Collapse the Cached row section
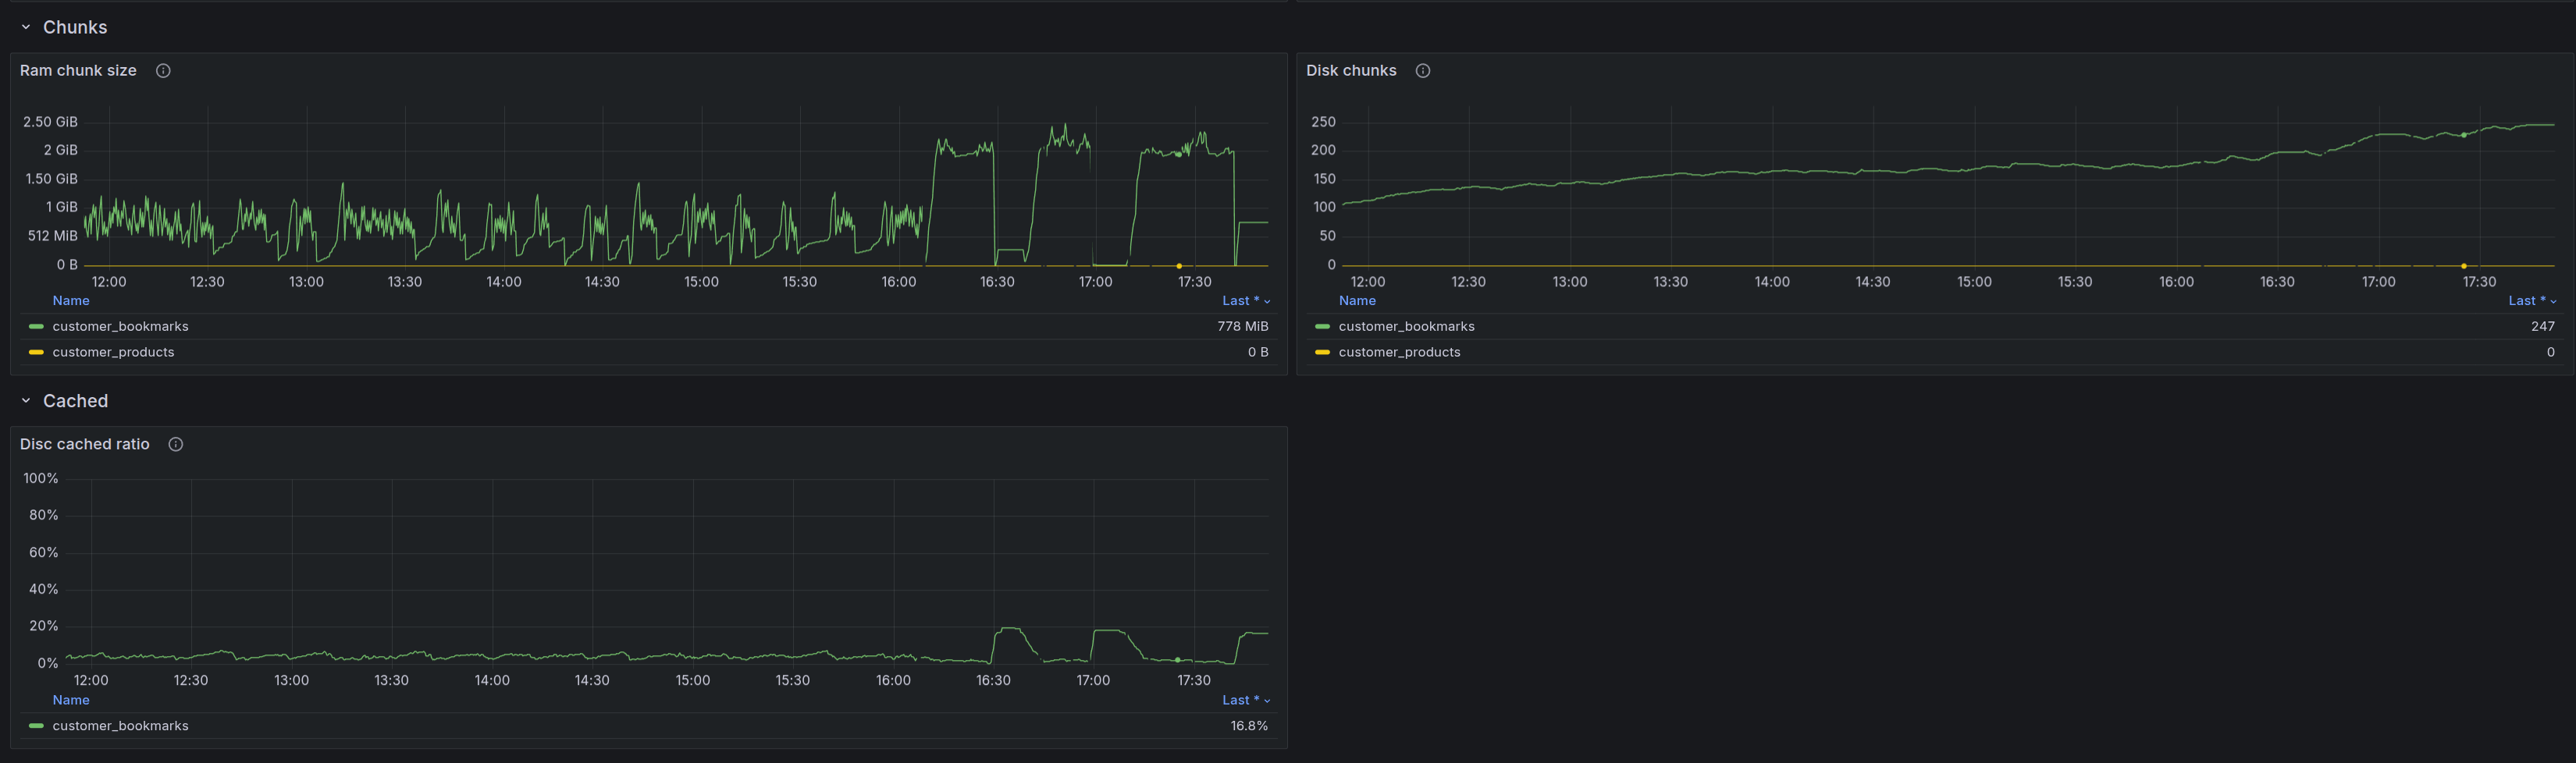 pos(26,401)
